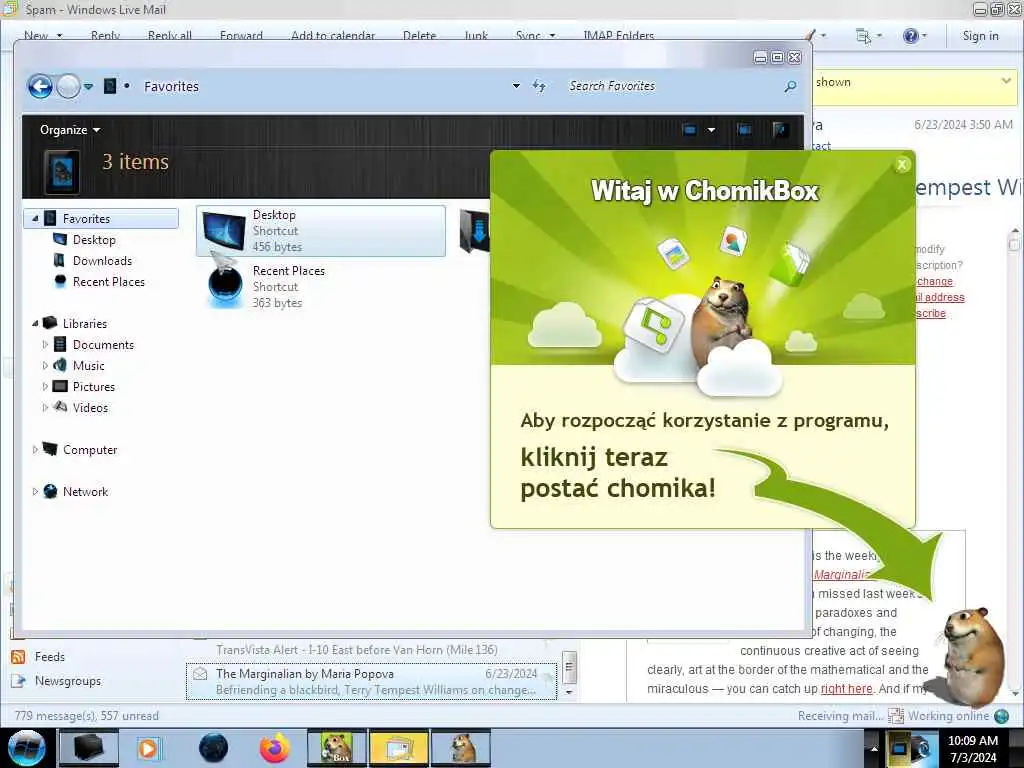Click the Working online status icon
This screenshot has width=1024, height=768.
coord(1001,716)
